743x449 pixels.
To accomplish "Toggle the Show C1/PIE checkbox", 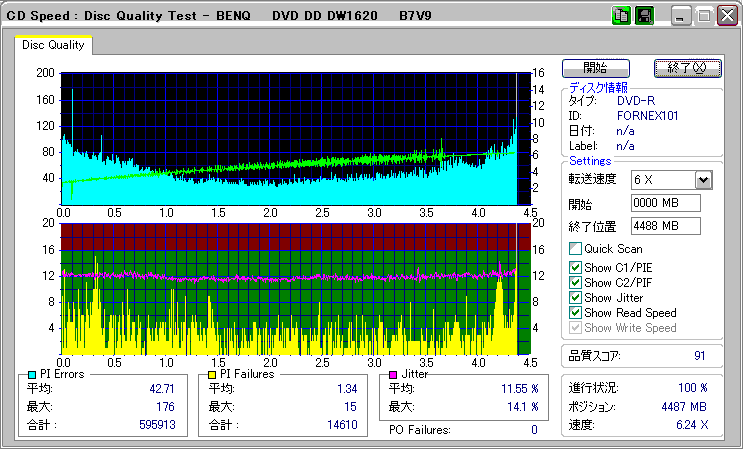I will [575, 267].
